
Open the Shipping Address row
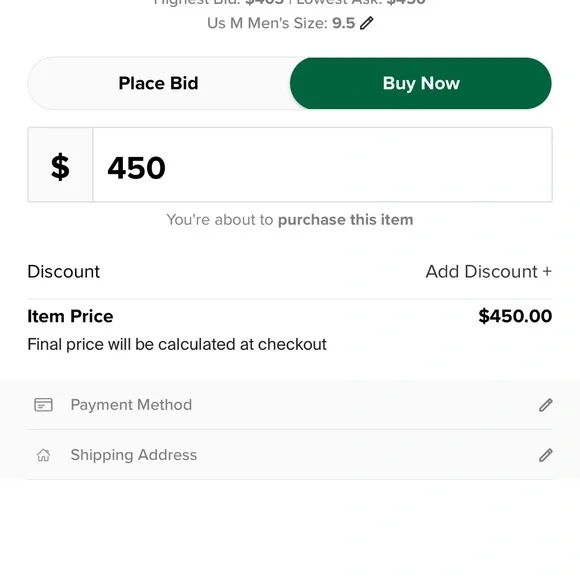[290, 455]
